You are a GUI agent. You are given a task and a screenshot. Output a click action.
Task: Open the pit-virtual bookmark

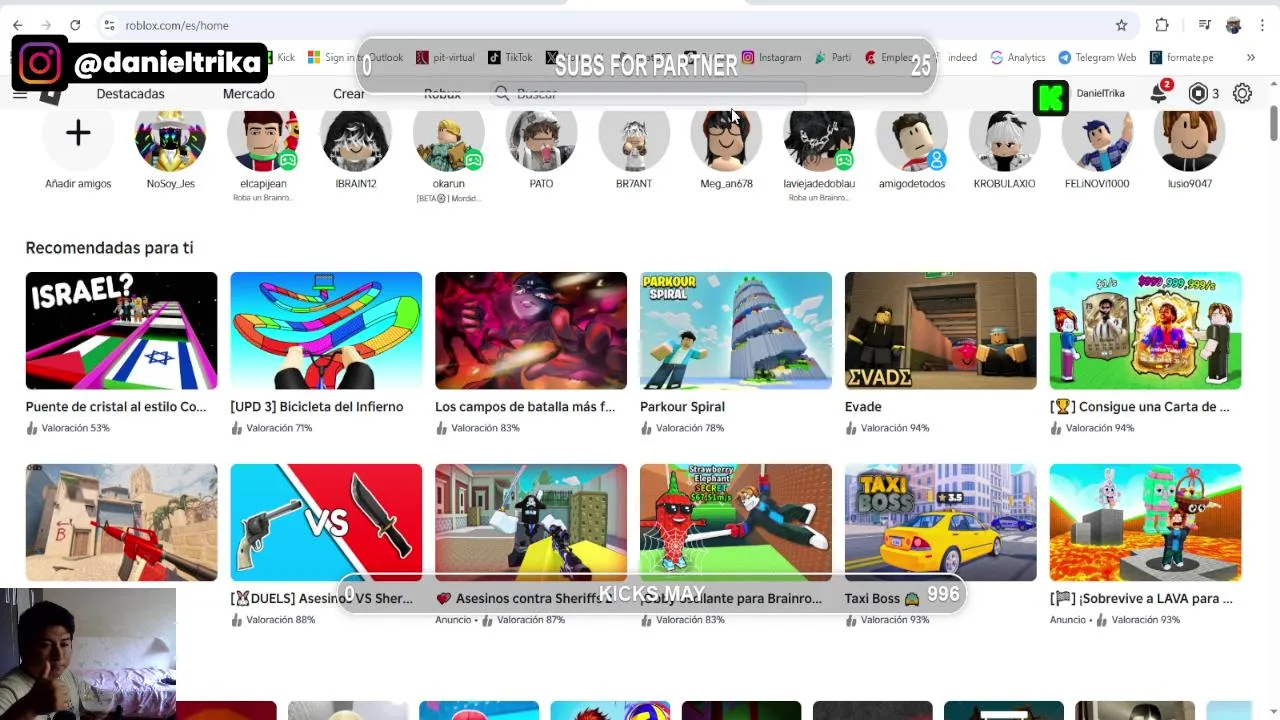click(445, 57)
